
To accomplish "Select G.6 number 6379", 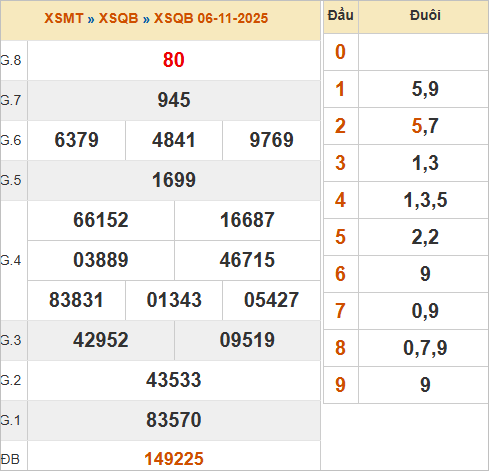I will (76, 140).
